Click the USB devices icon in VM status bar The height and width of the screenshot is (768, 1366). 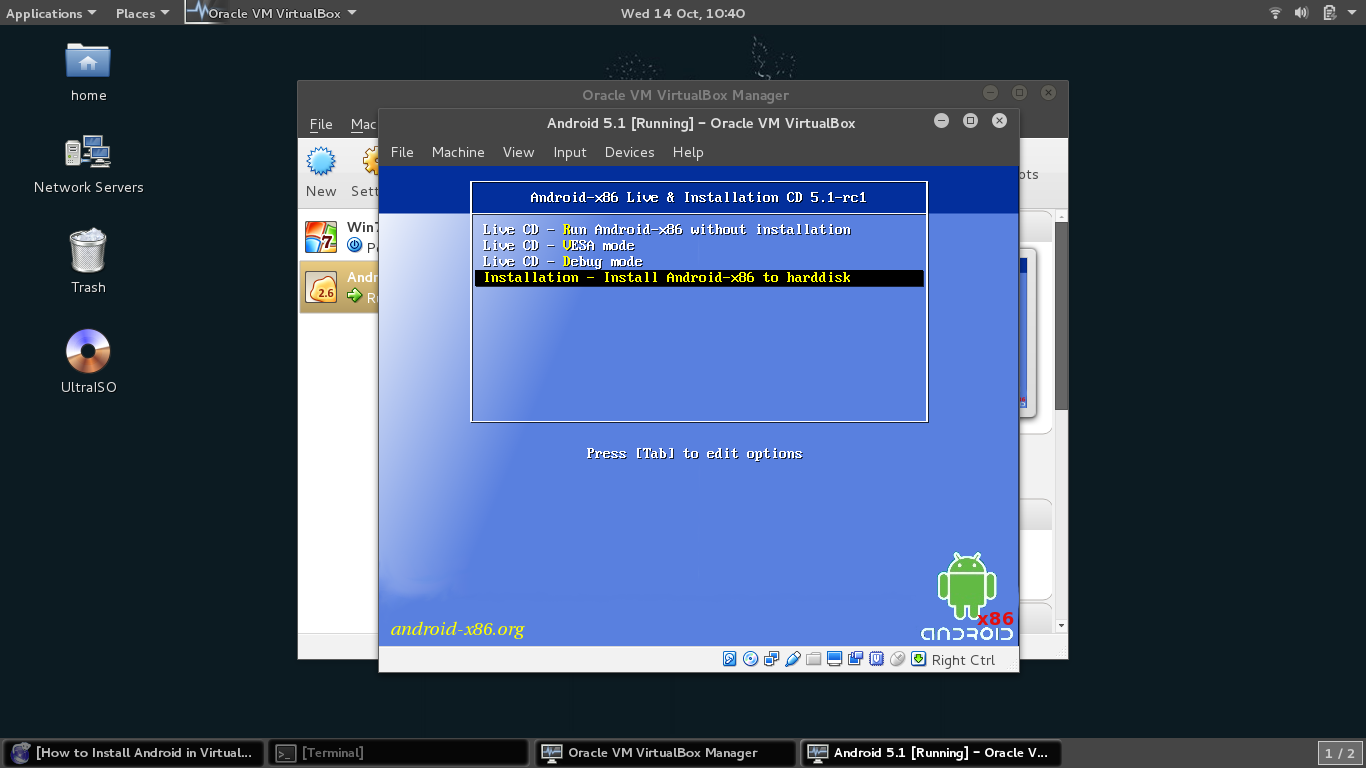click(x=793, y=659)
